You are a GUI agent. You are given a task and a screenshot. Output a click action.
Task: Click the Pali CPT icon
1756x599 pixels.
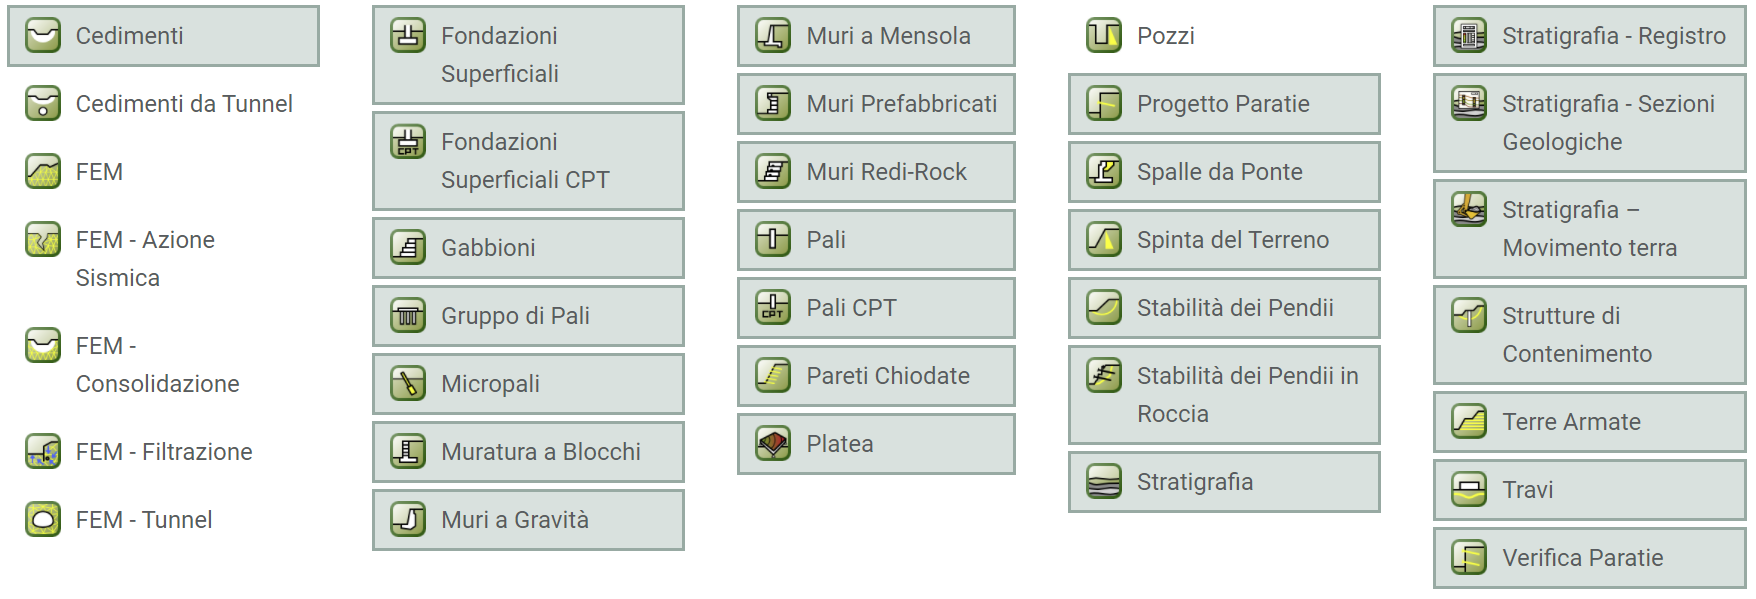click(773, 308)
